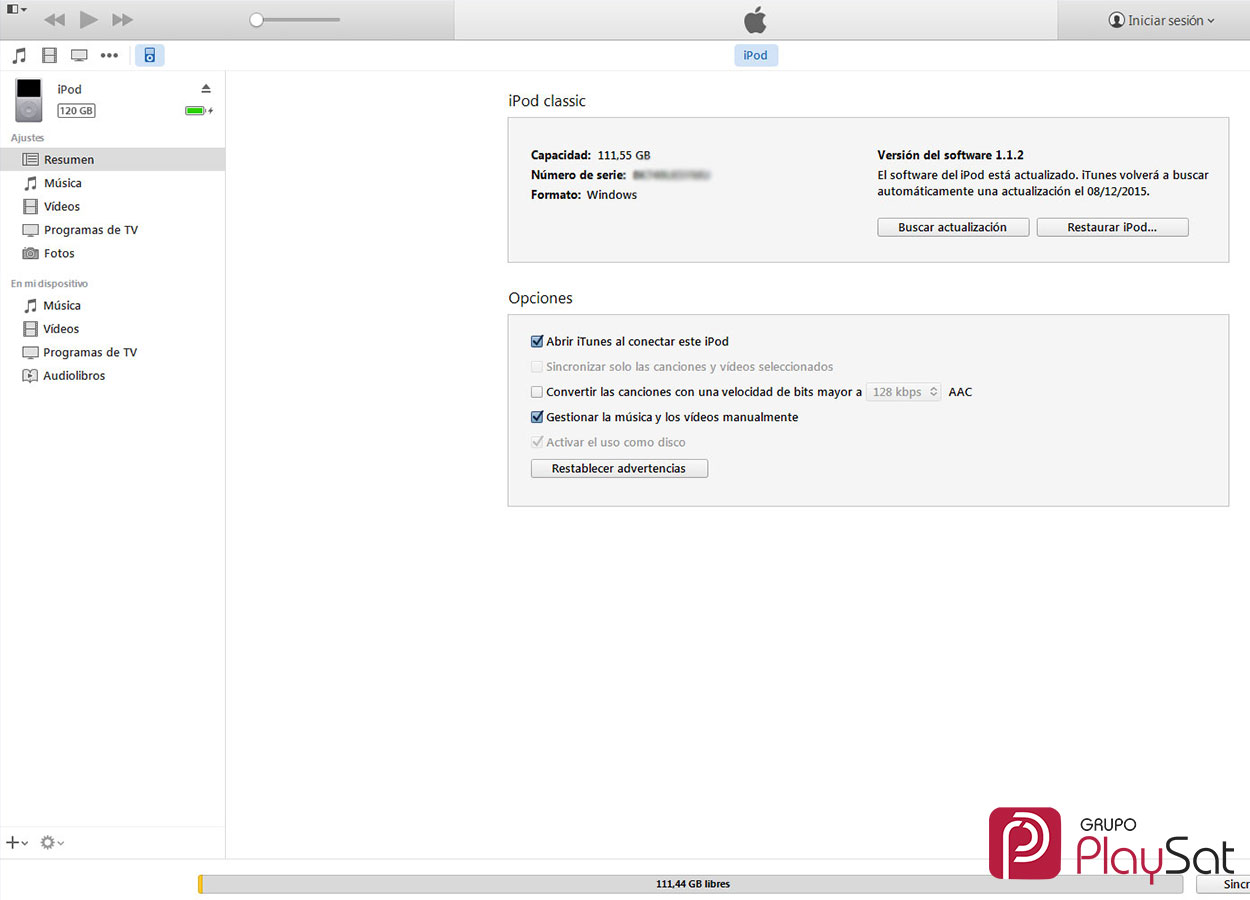Open Programas de TV under Ajustes
This screenshot has width=1250, height=900.
[x=112, y=230]
